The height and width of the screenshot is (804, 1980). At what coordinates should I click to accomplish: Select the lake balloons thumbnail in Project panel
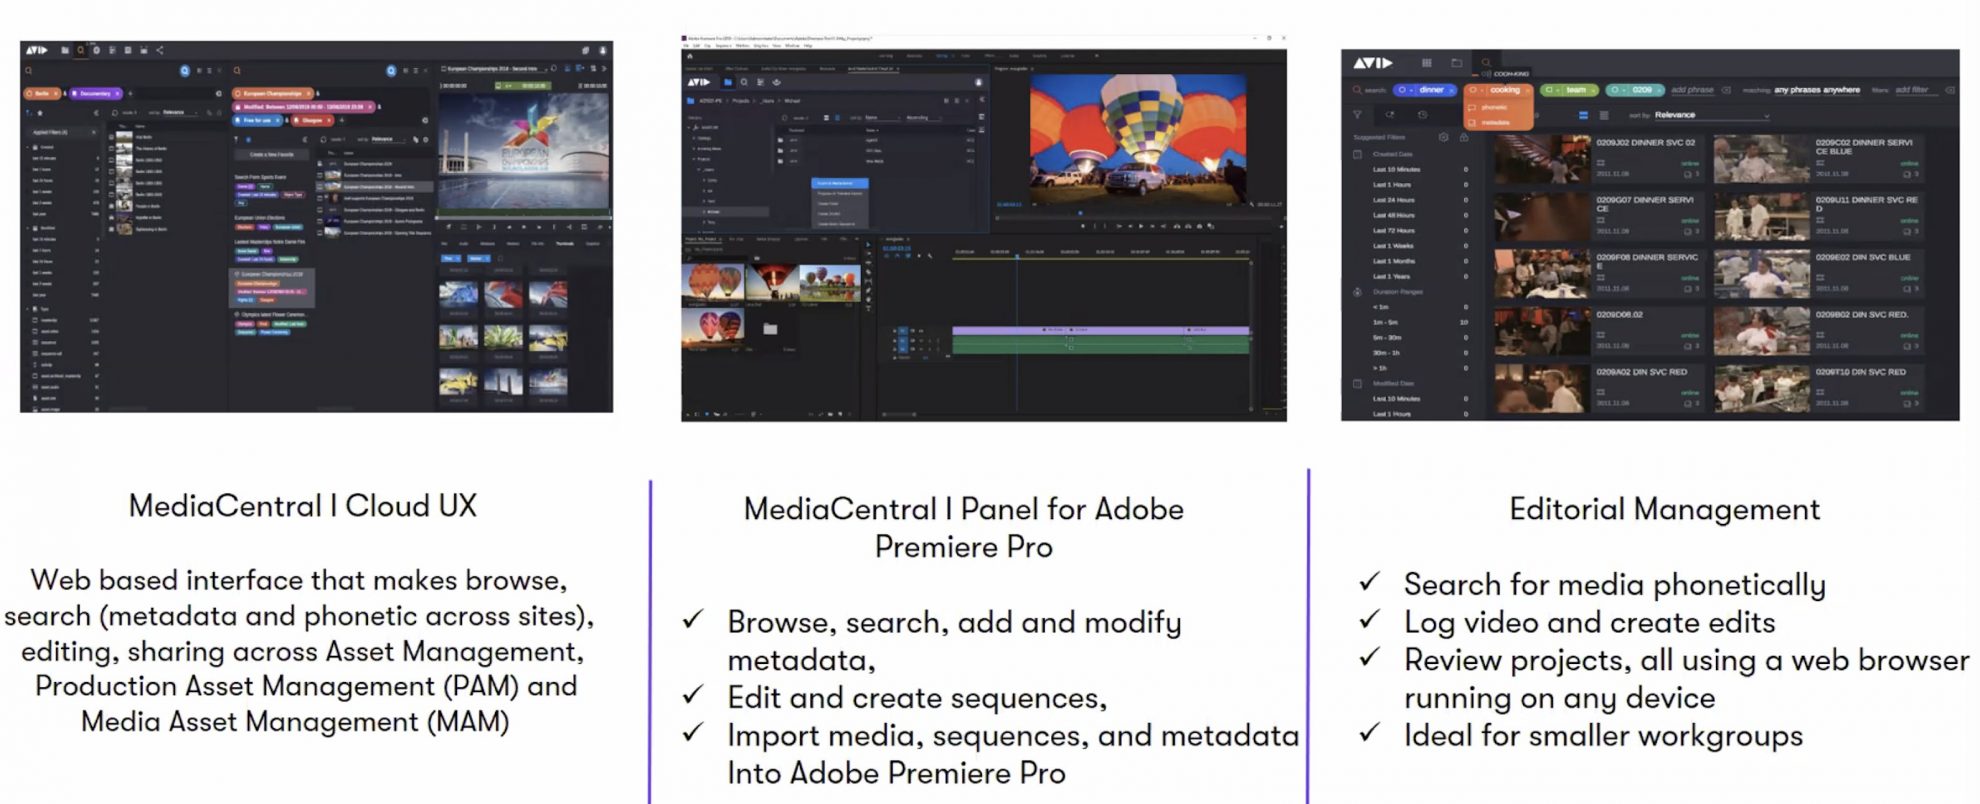831,284
